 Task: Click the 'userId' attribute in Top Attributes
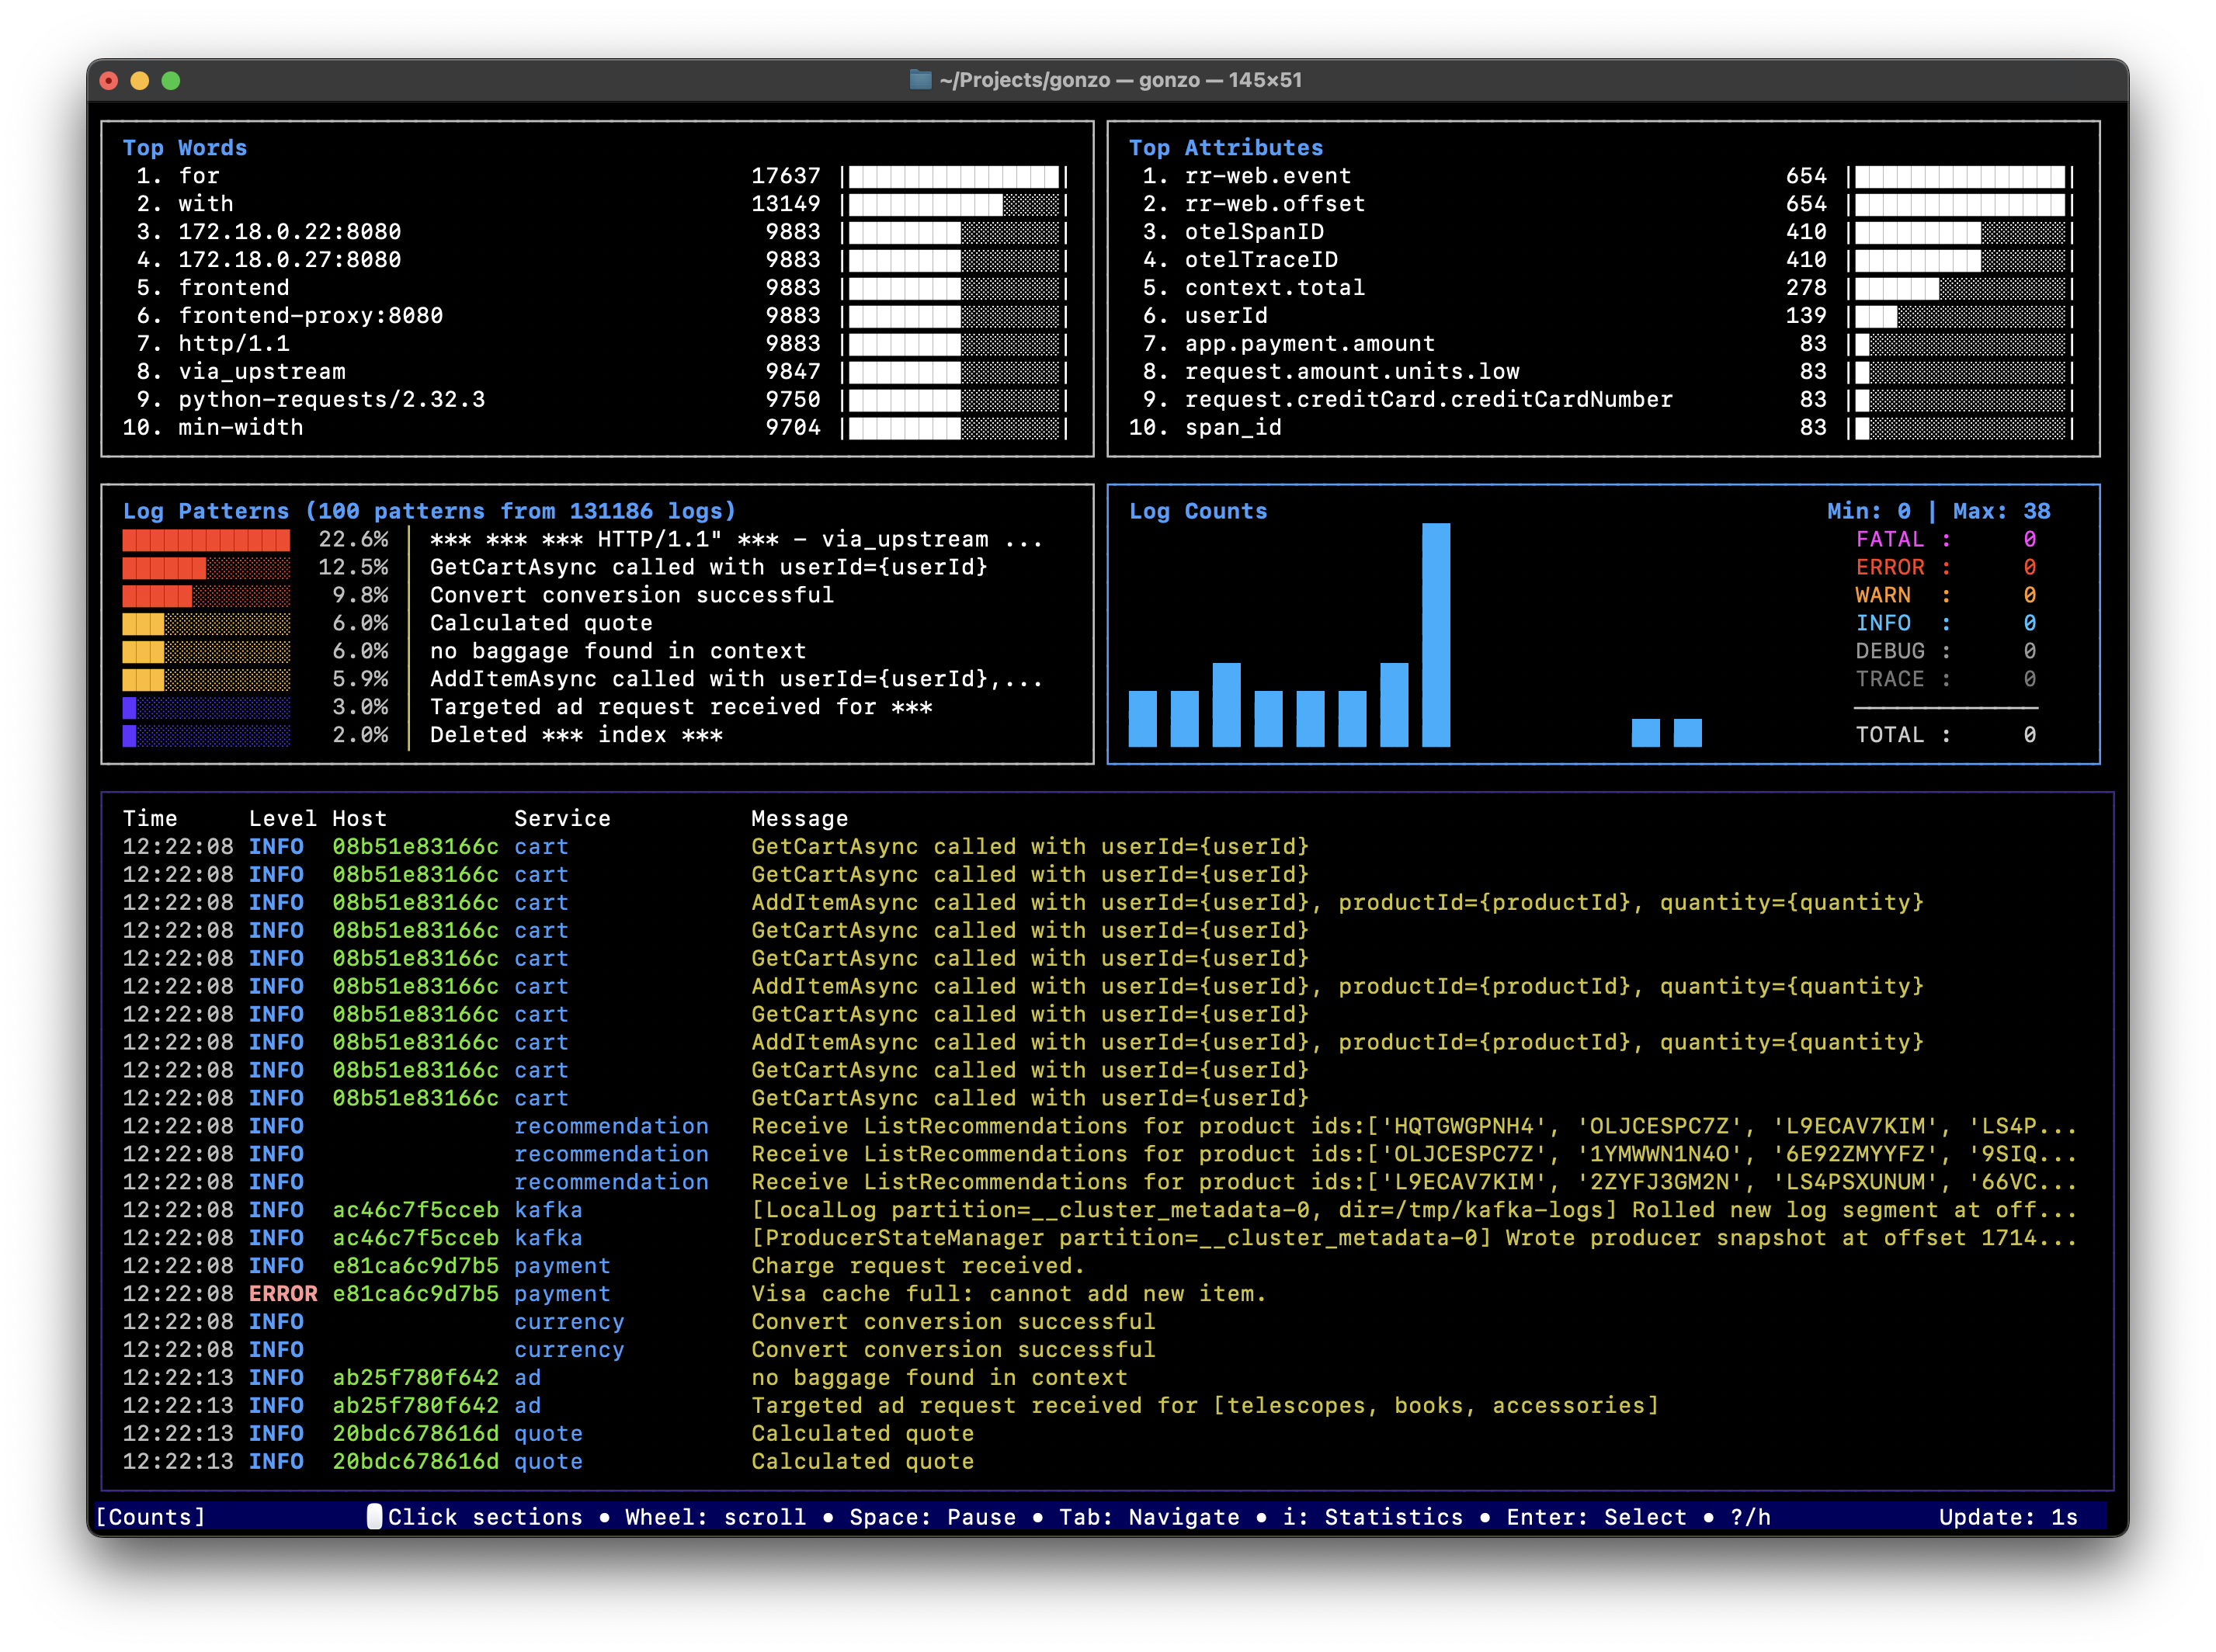1226,315
